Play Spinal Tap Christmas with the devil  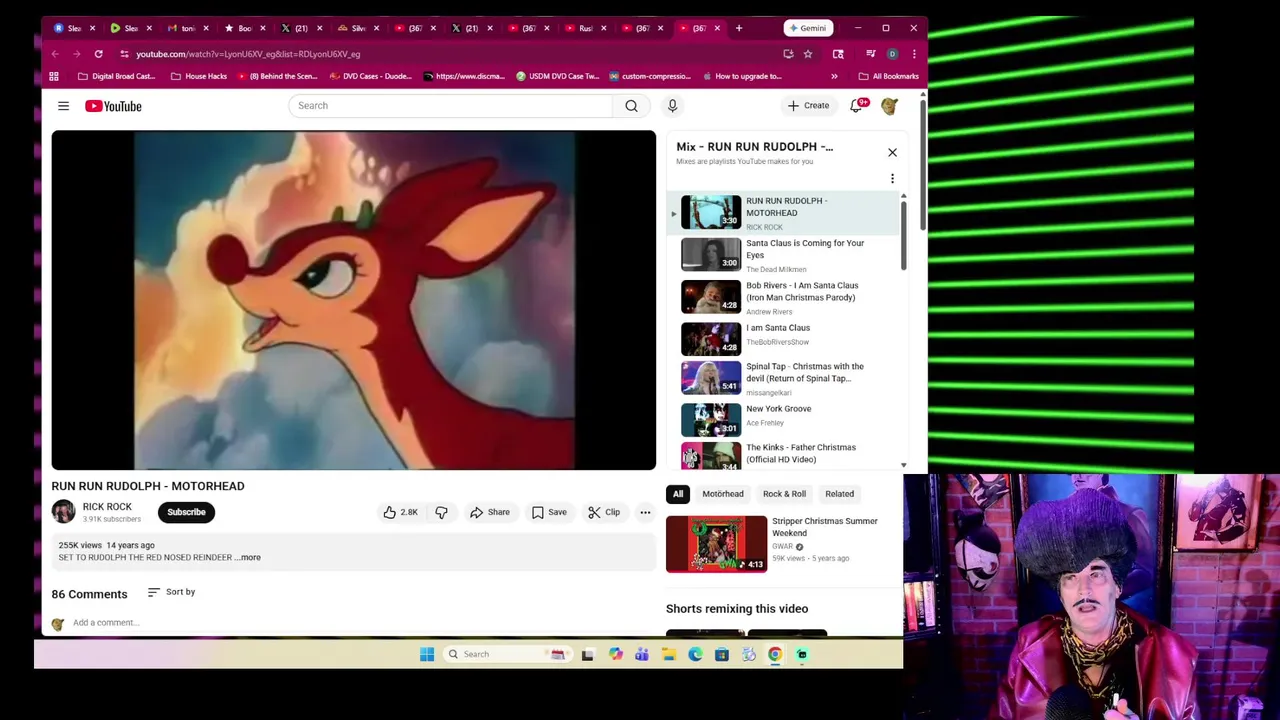point(785,379)
